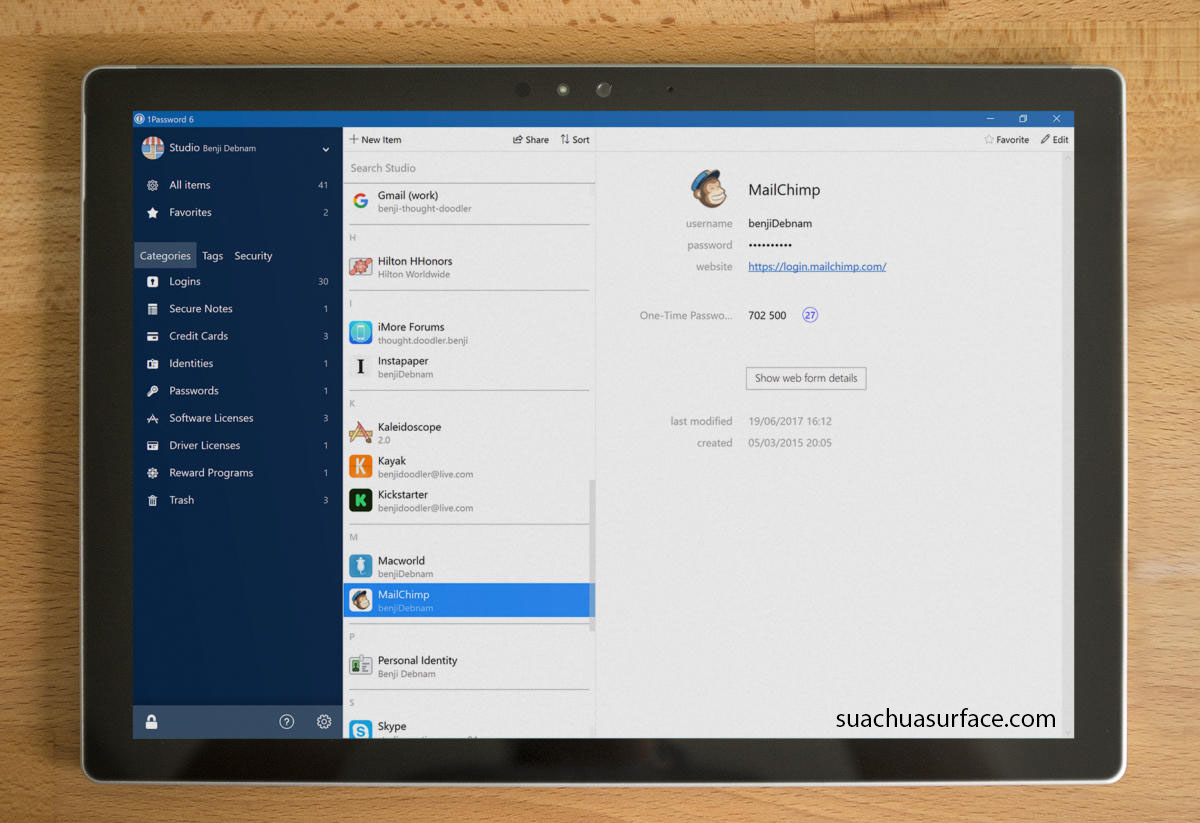The height and width of the screenshot is (823, 1200).
Task: Open settings with the gear icon
Action: [324, 722]
